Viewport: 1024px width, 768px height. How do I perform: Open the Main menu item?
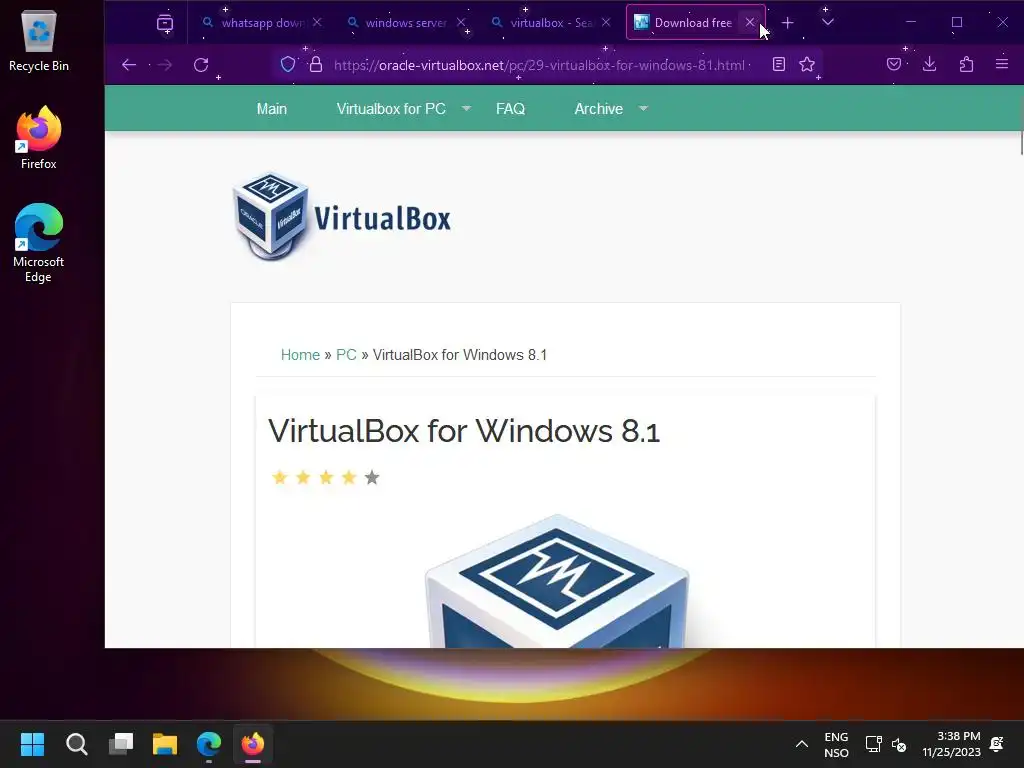pyautogui.click(x=272, y=109)
